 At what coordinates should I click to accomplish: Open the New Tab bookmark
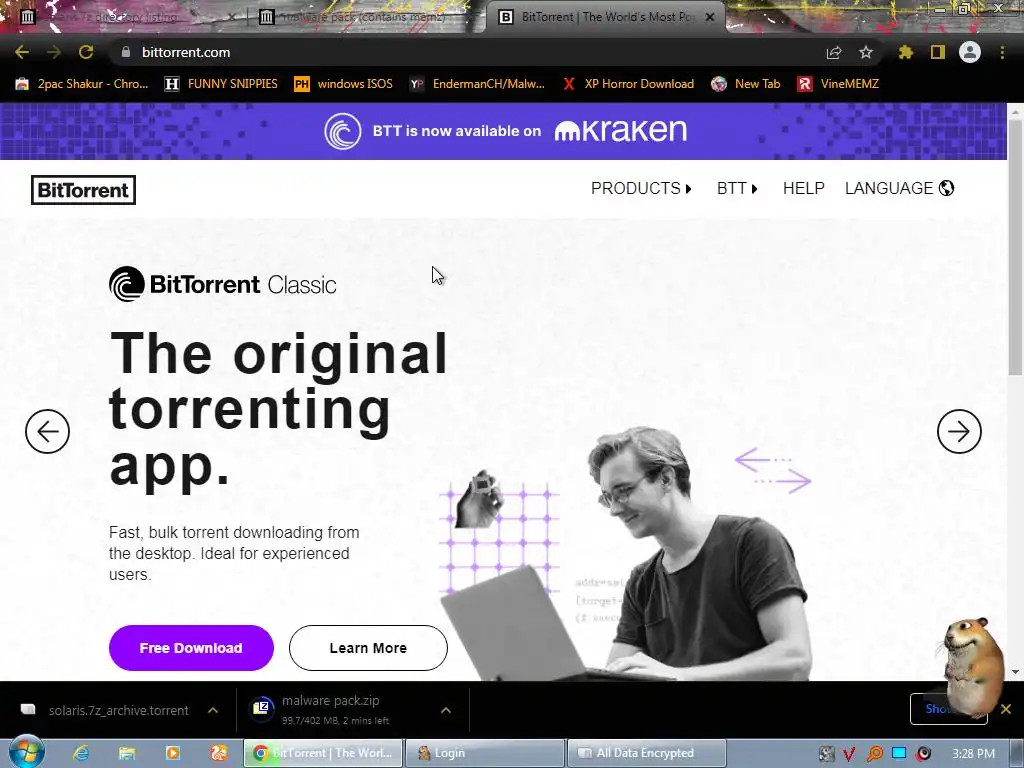coord(746,84)
